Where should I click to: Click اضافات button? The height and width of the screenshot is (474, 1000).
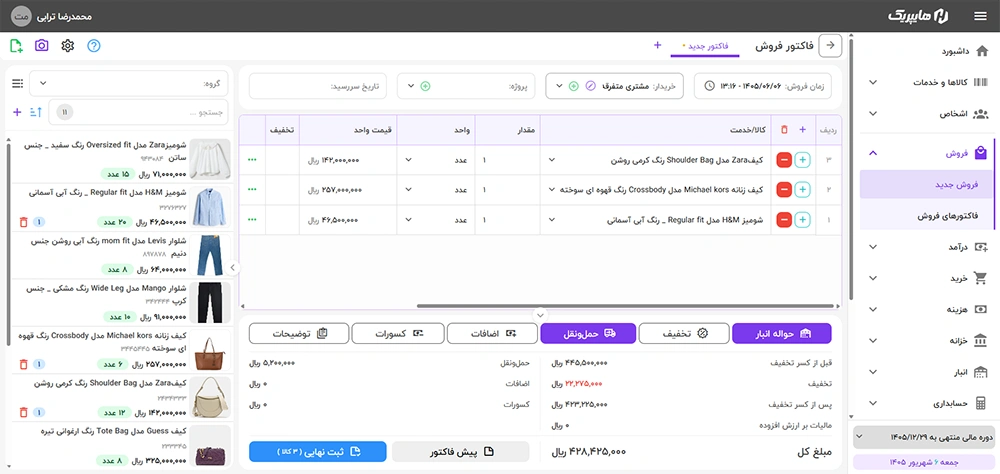coord(492,333)
